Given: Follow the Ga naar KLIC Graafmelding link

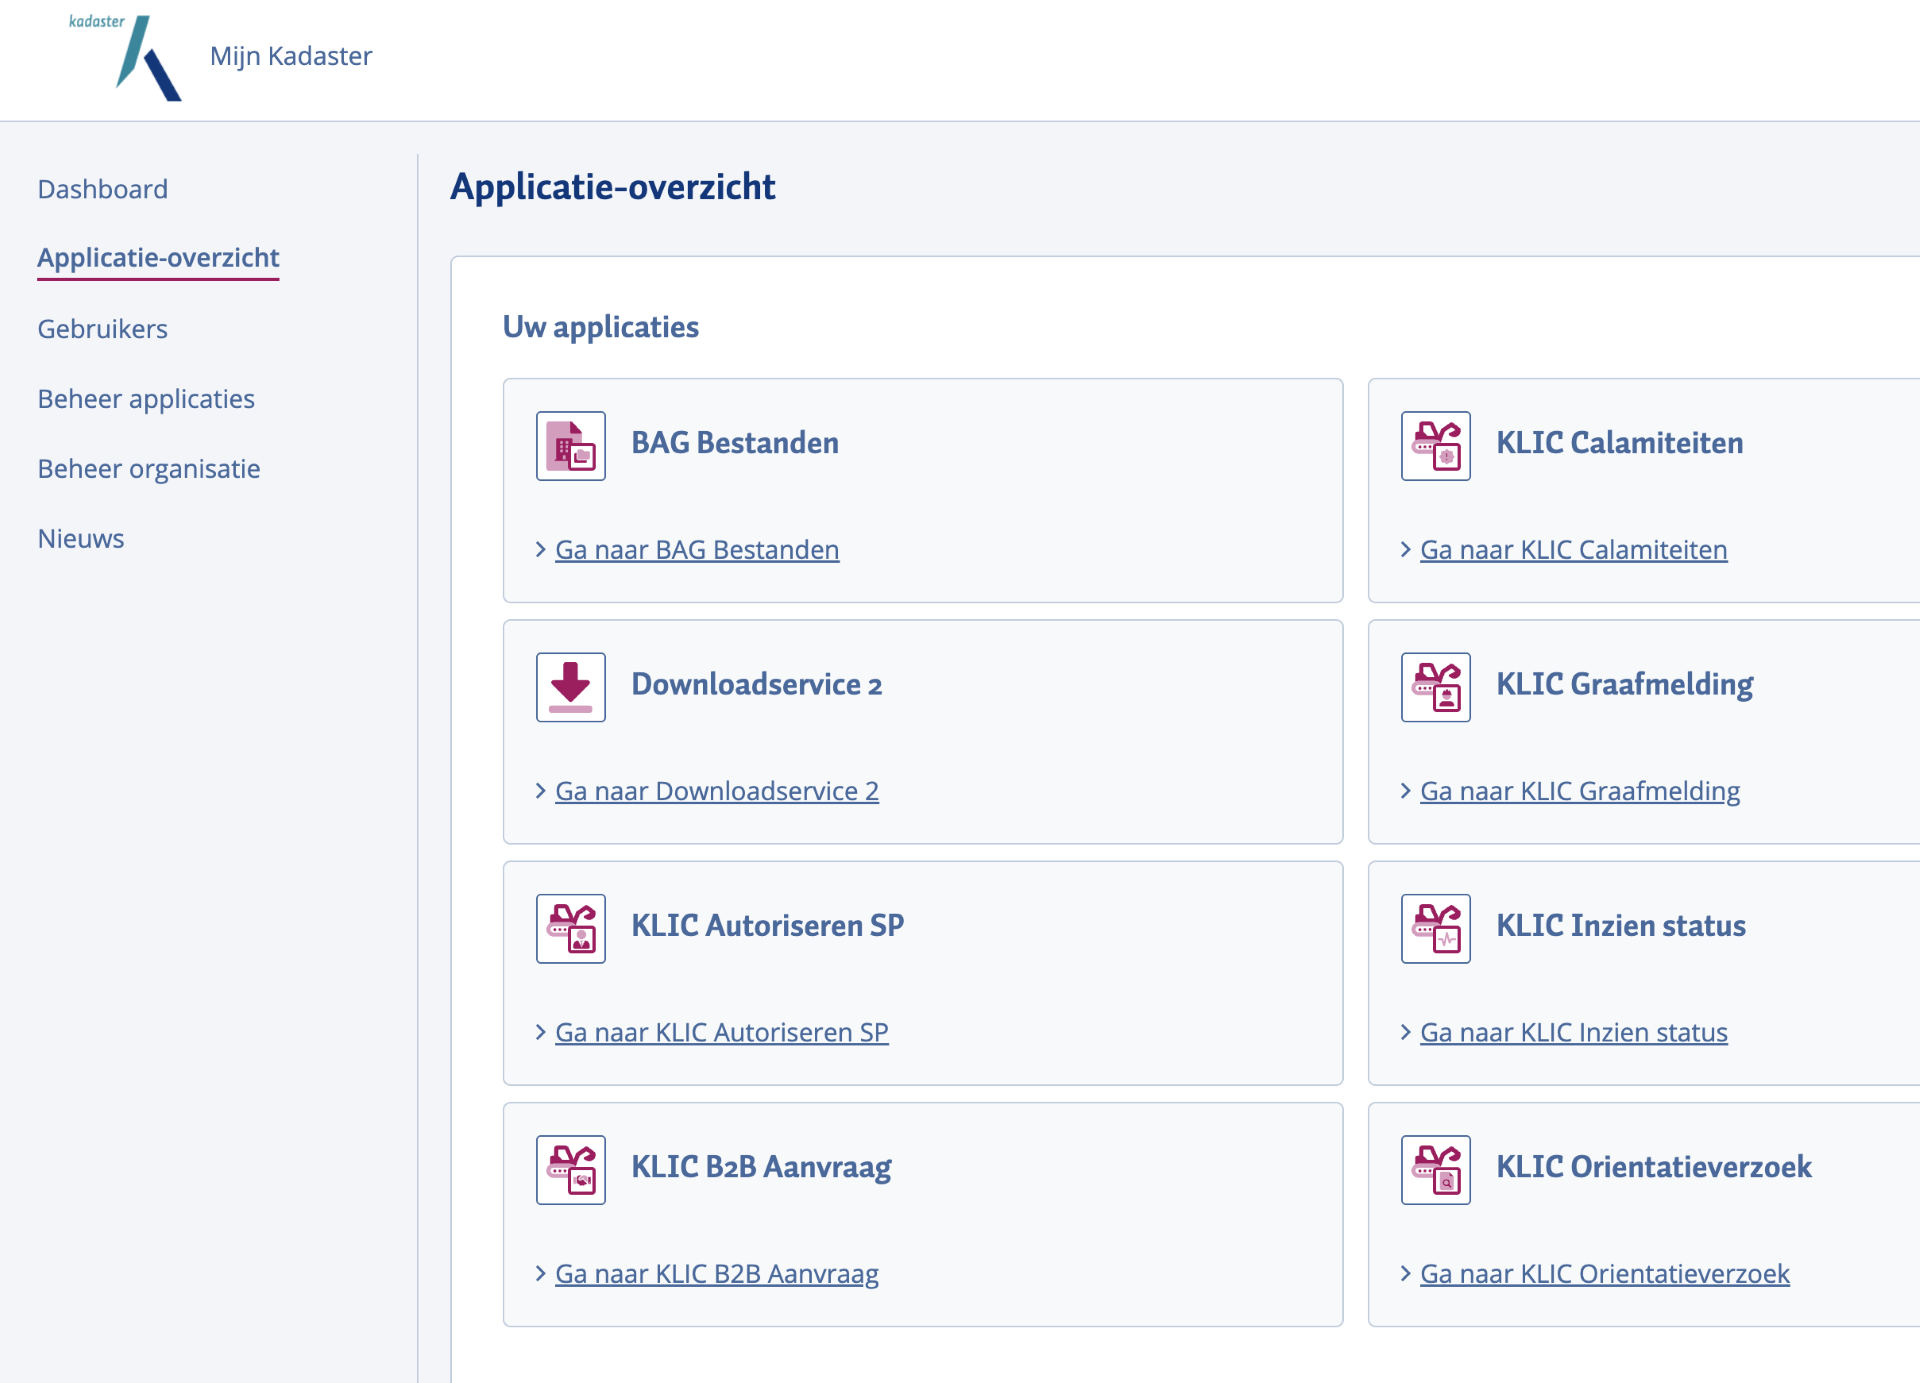Looking at the screenshot, I should point(1580,791).
